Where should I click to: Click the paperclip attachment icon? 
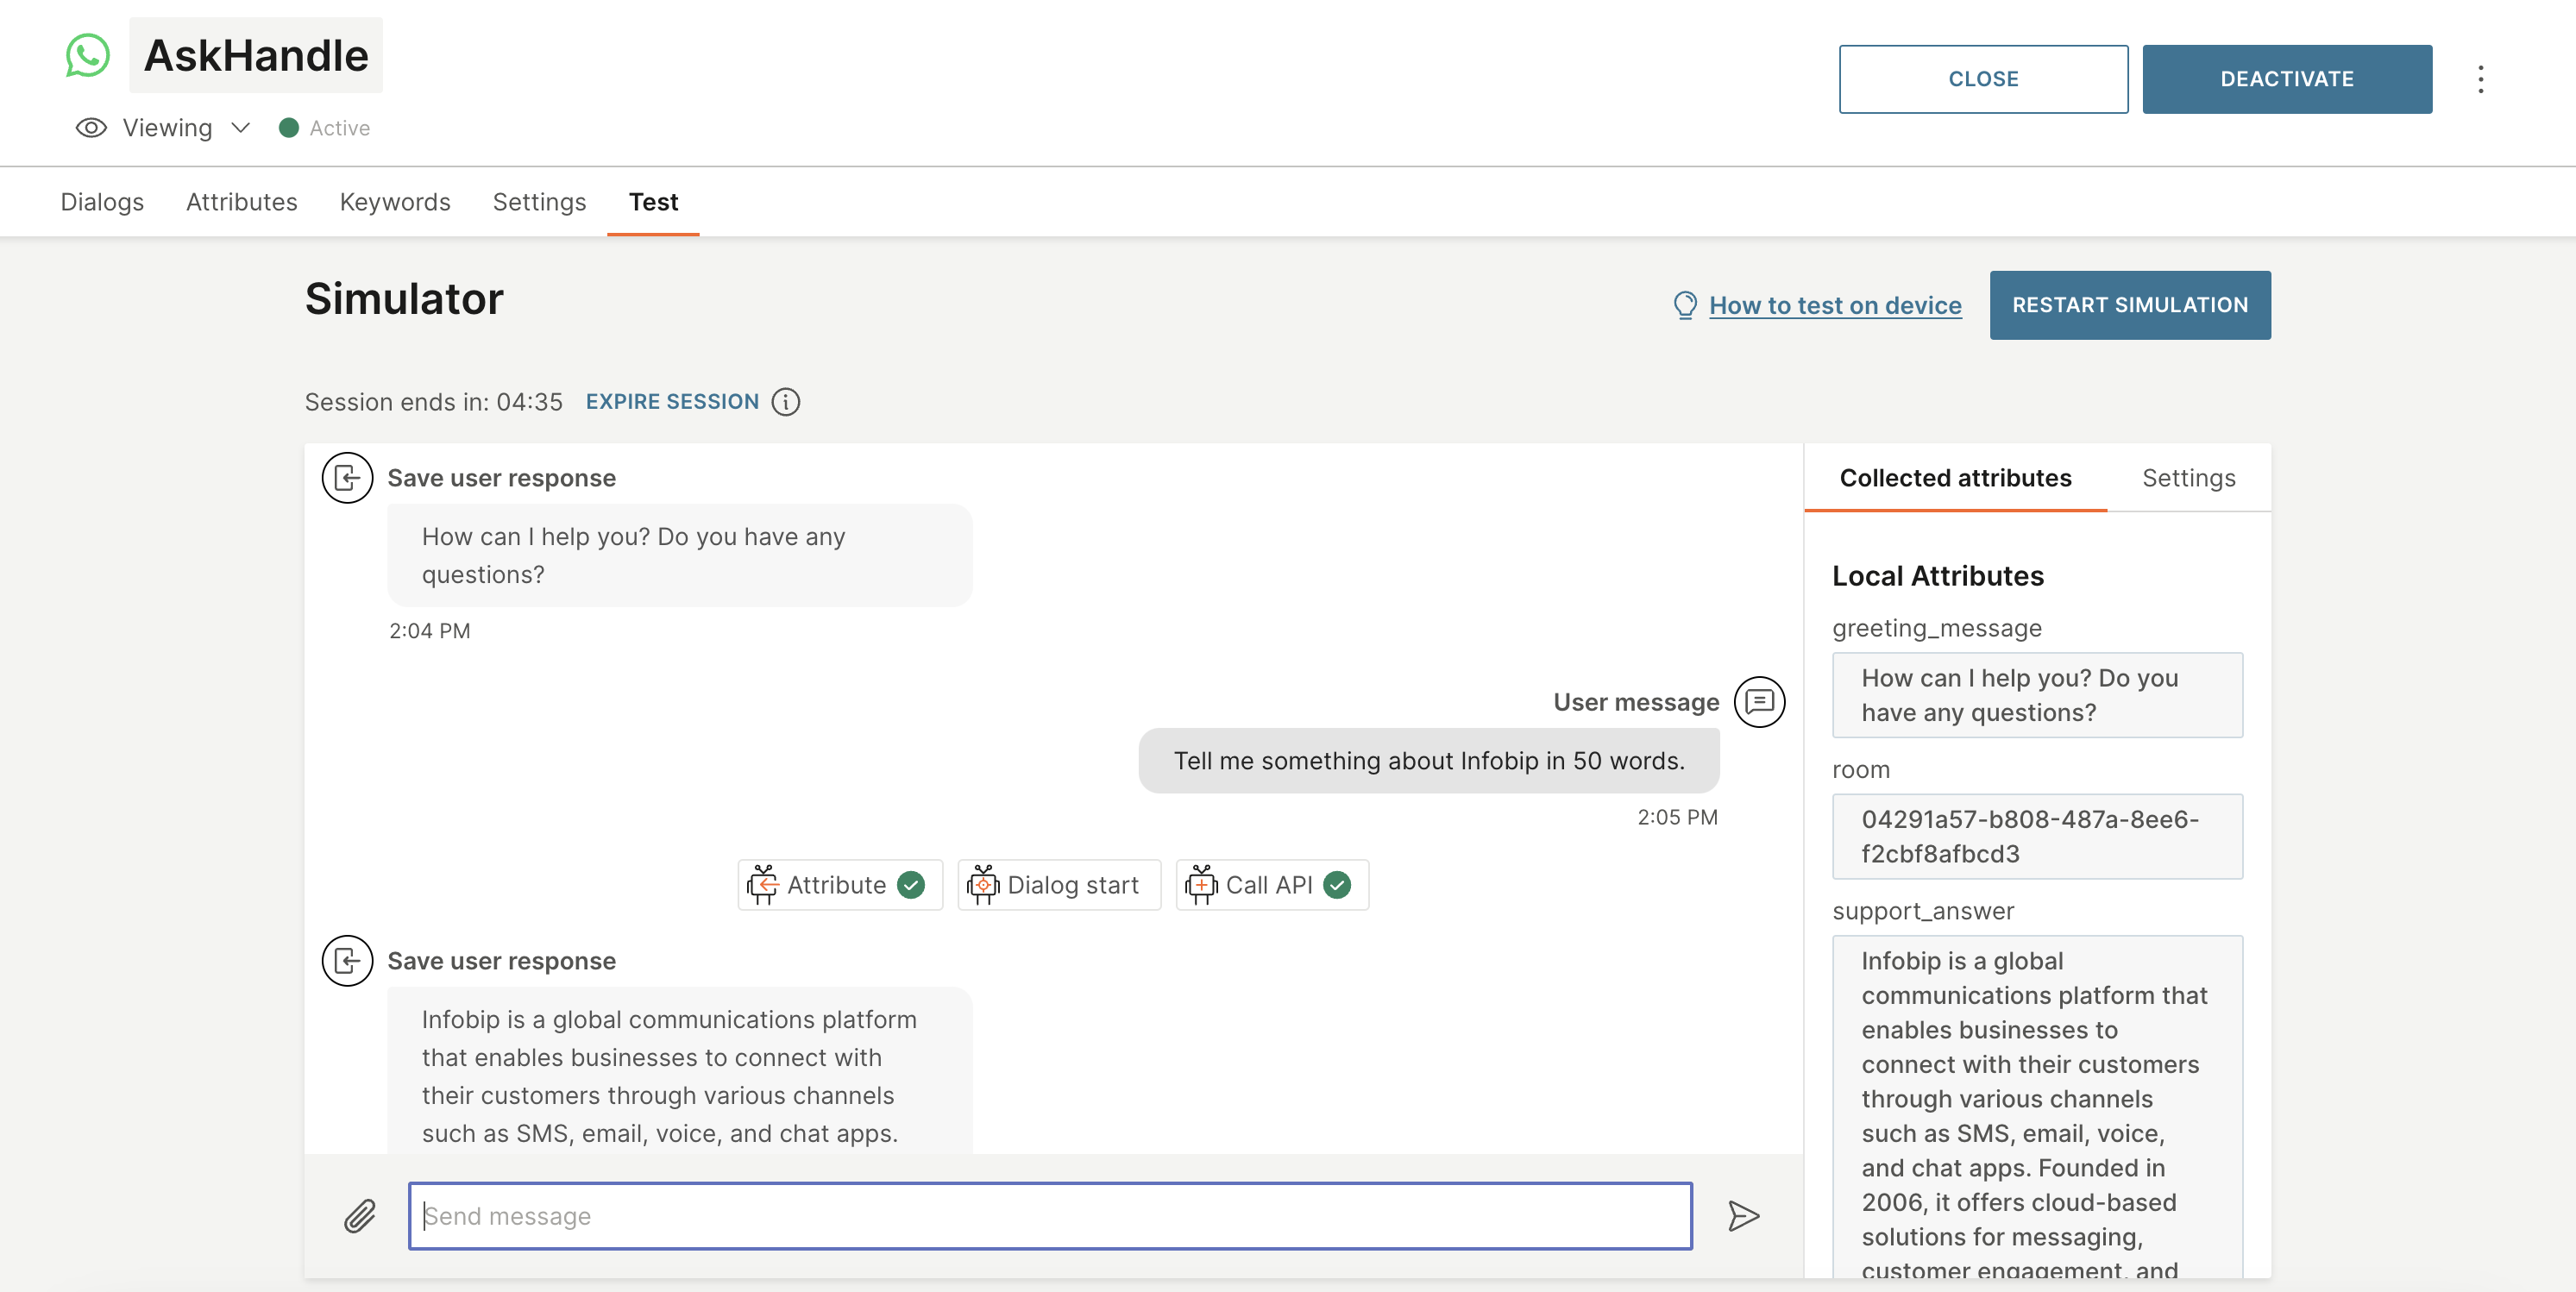pyautogui.click(x=360, y=1216)
